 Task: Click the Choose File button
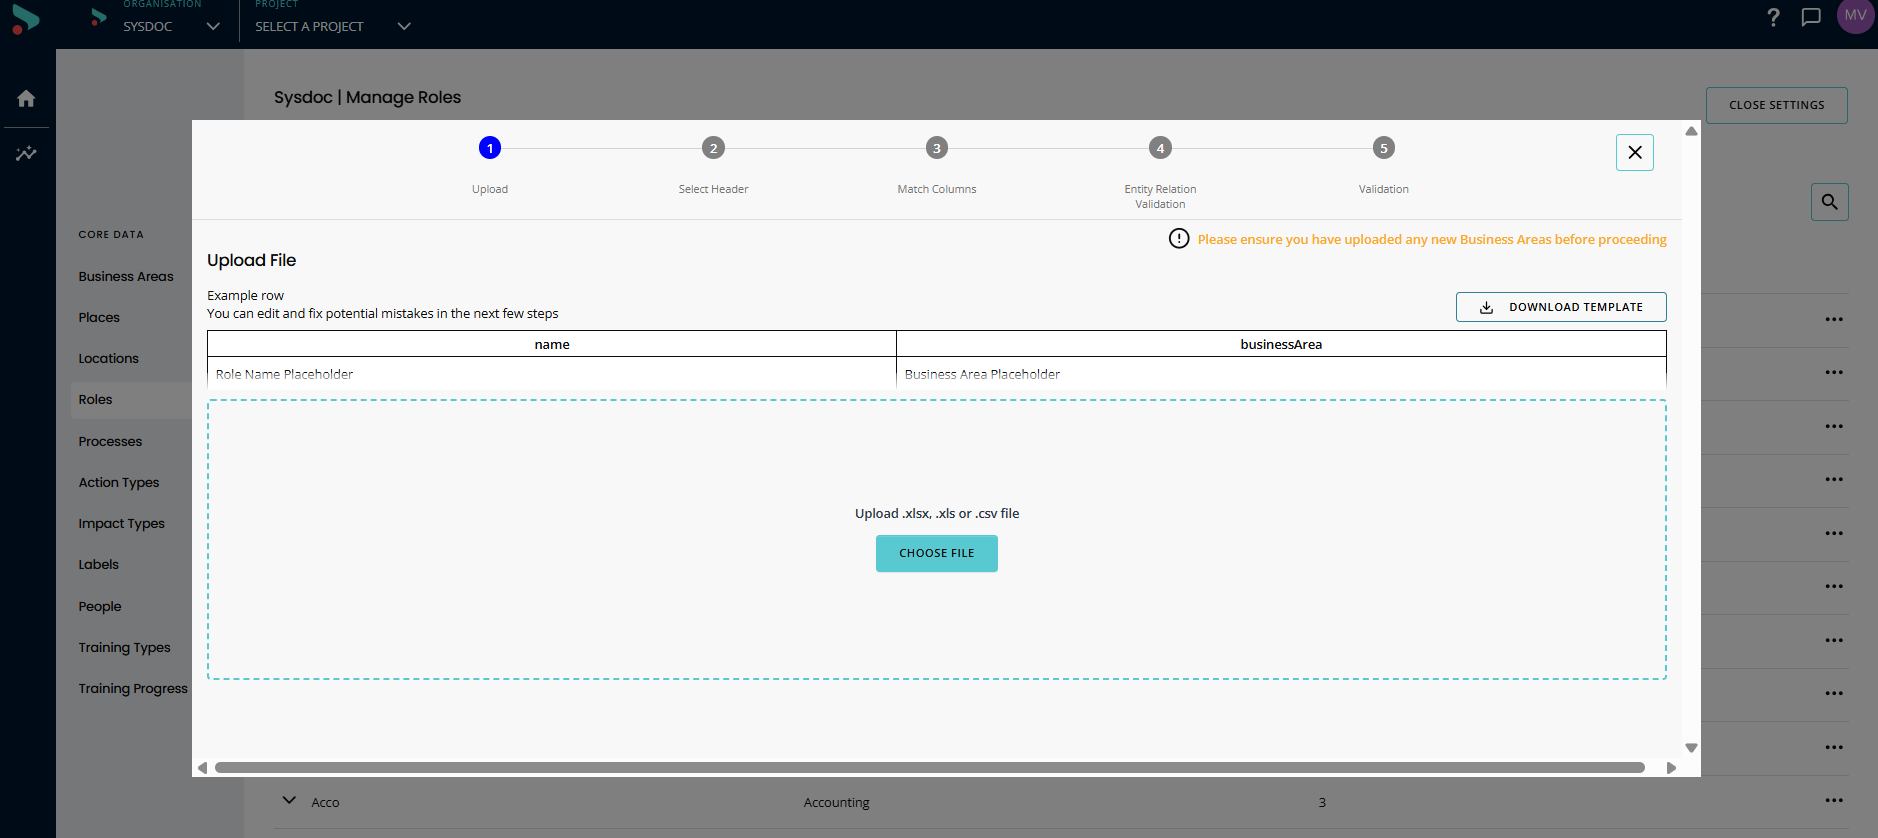(x=937, y=553)
